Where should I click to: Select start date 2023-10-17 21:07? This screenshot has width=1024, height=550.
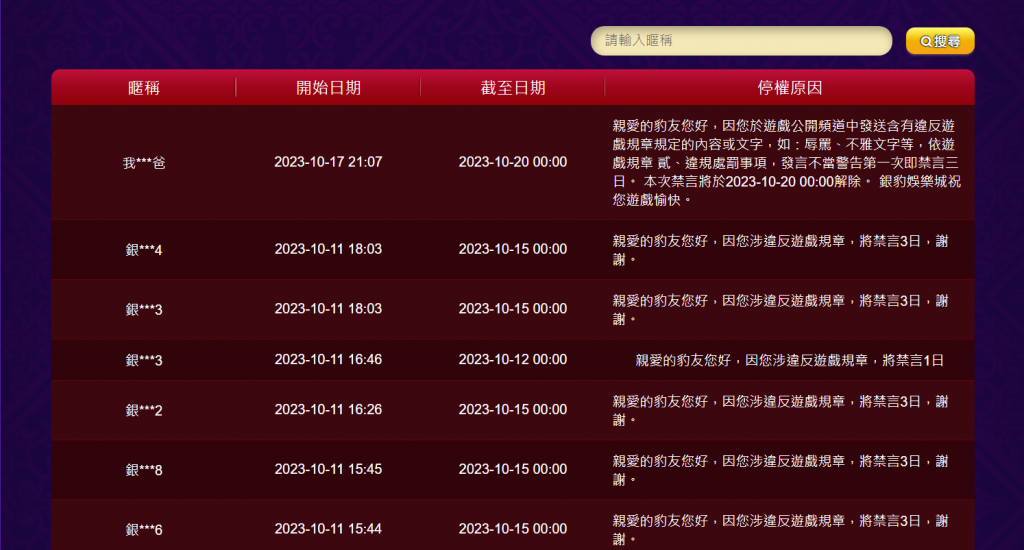328,162
